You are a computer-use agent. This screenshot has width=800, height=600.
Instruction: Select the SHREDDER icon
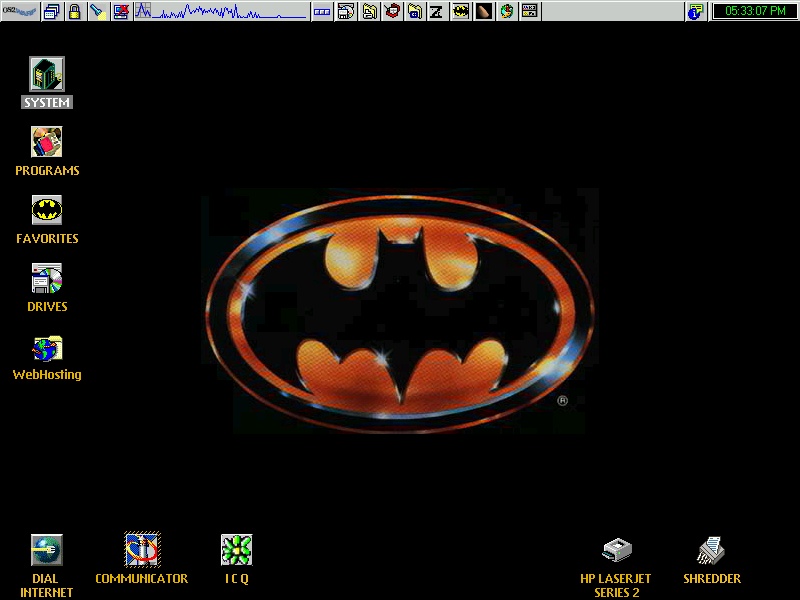point(711,550)
